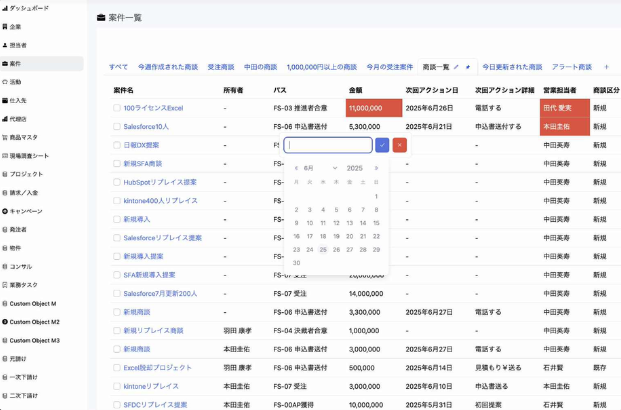Open the 2025 year selector in calendar
621x410 pixels.
pyautogui.click(x=354, y=168)
